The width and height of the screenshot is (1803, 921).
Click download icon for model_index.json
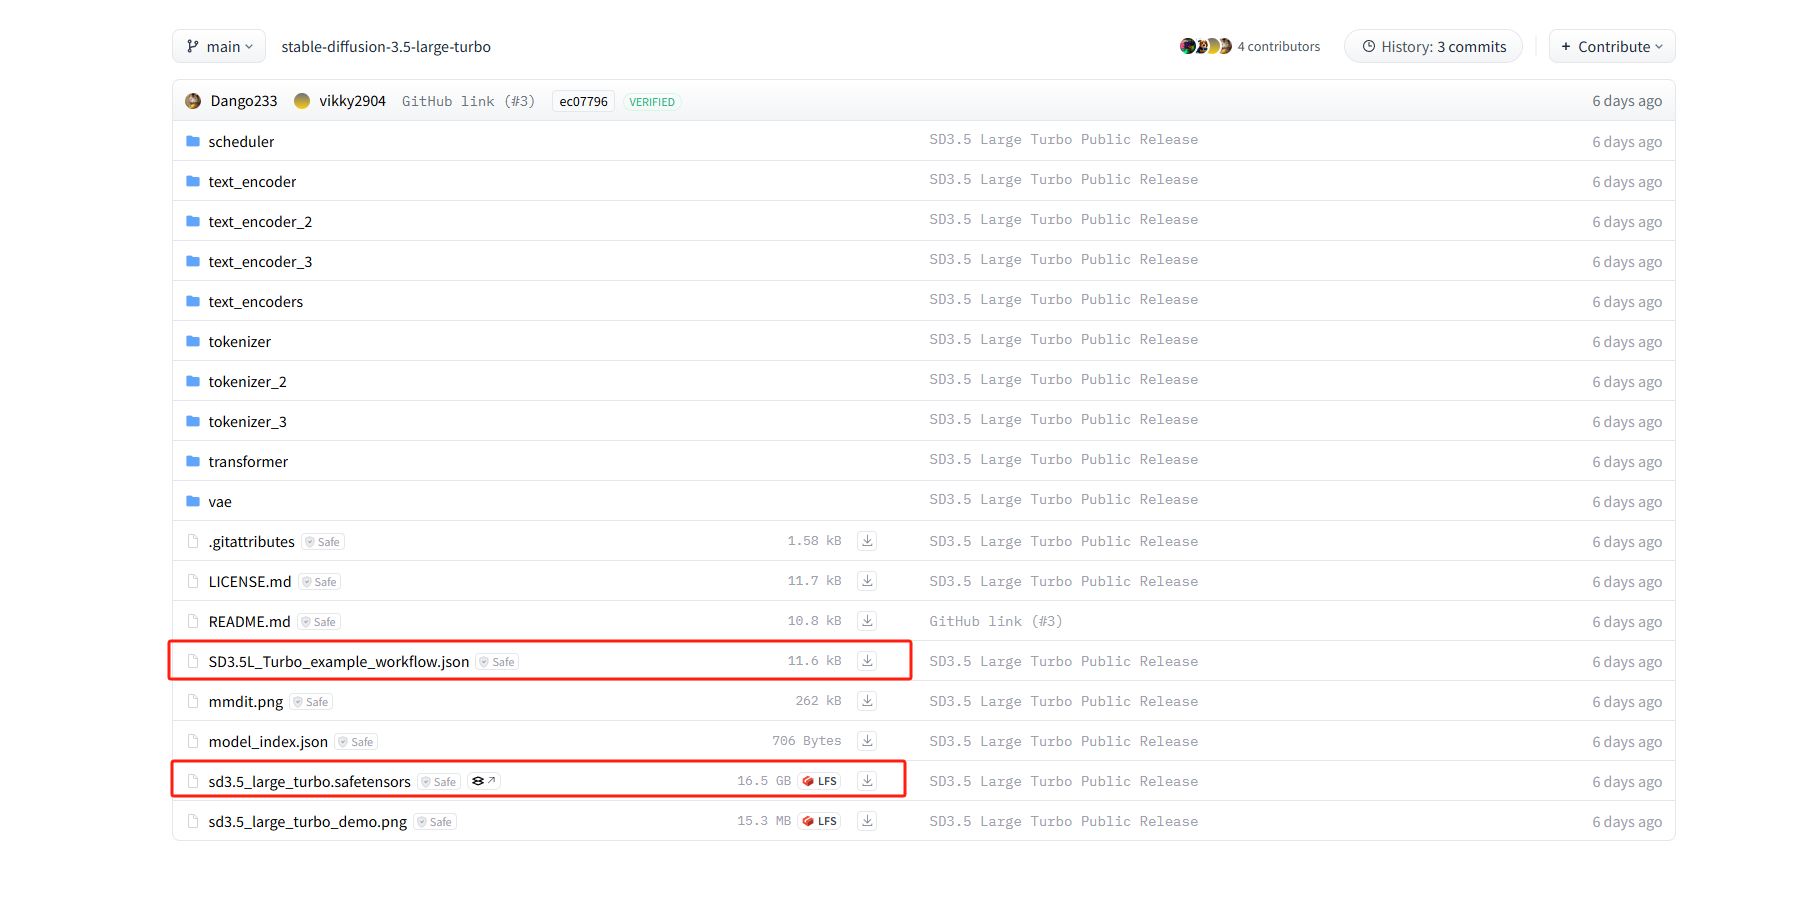click(867, 741)
